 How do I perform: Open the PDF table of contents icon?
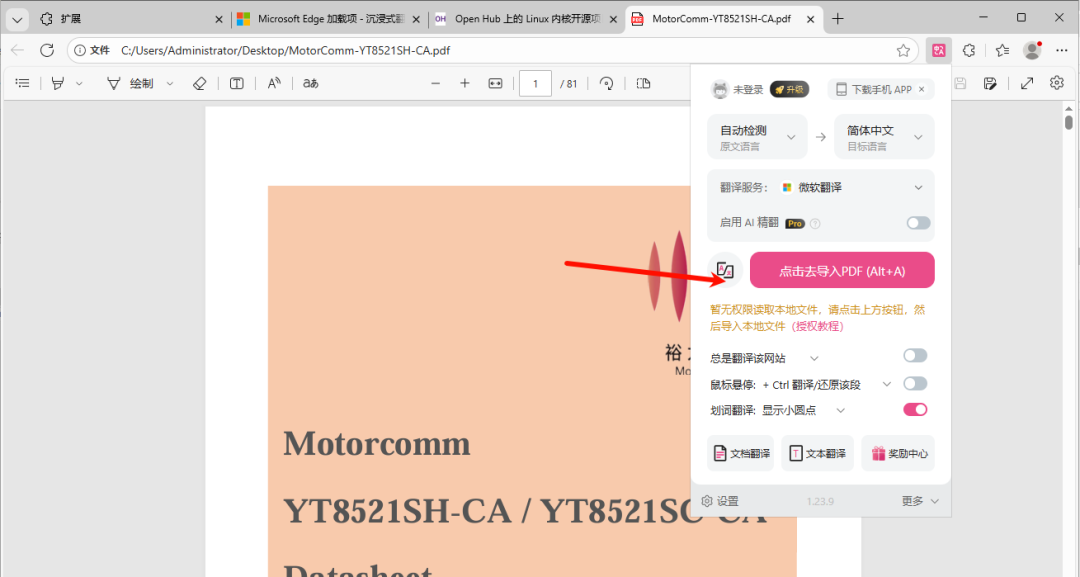pos(23,83)
